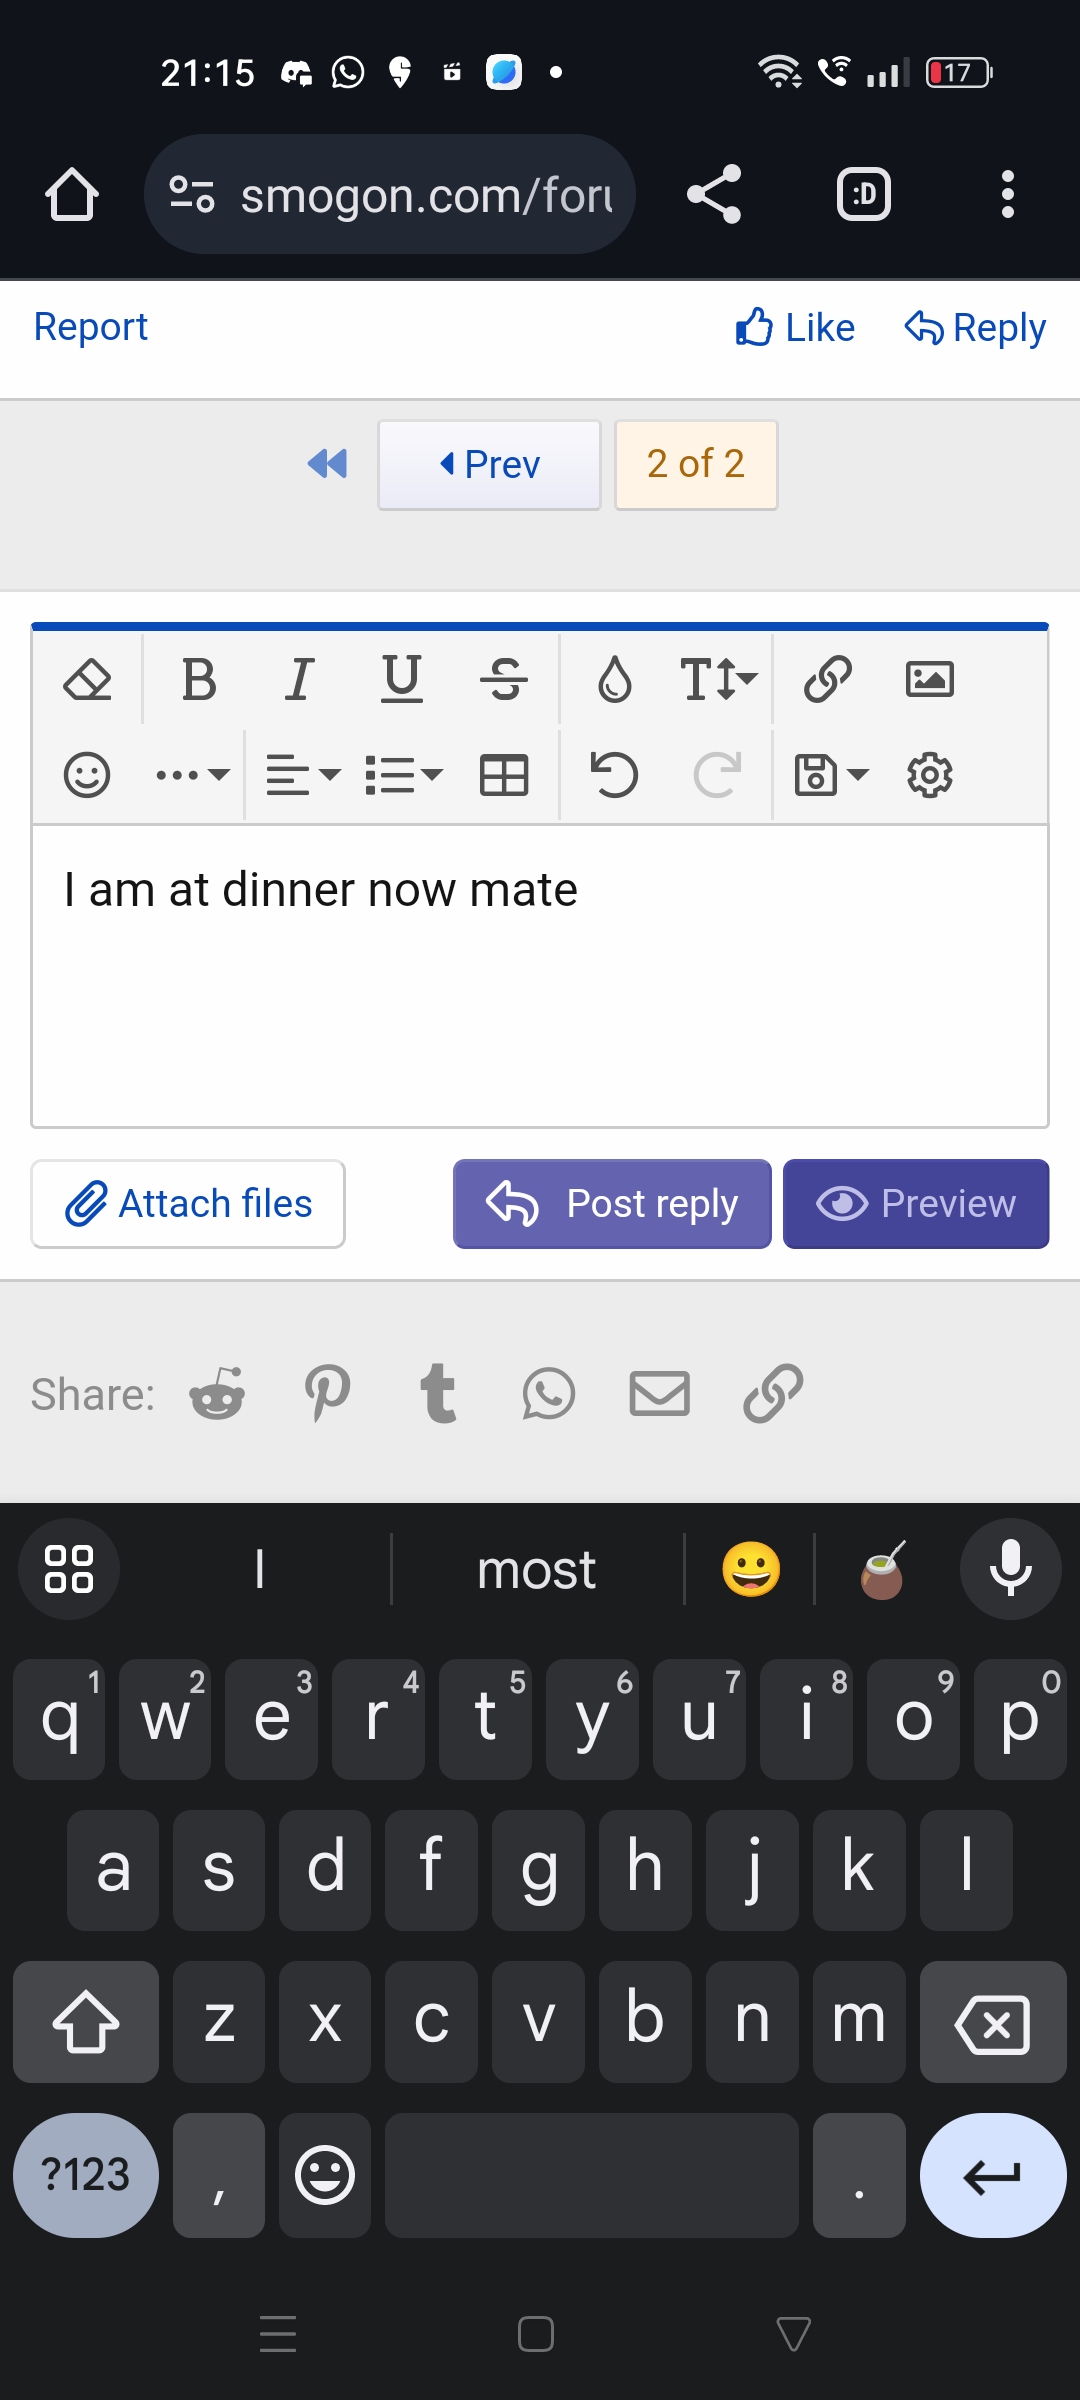The height and width of the screenshot is (2400, 1080).
Task: Toggle underline formatting
Action: point(402,680)
